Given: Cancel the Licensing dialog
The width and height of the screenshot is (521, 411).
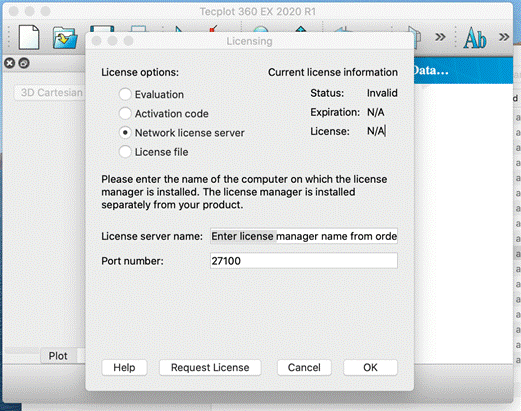Looking at the screenshot, I should coord(304,367).
